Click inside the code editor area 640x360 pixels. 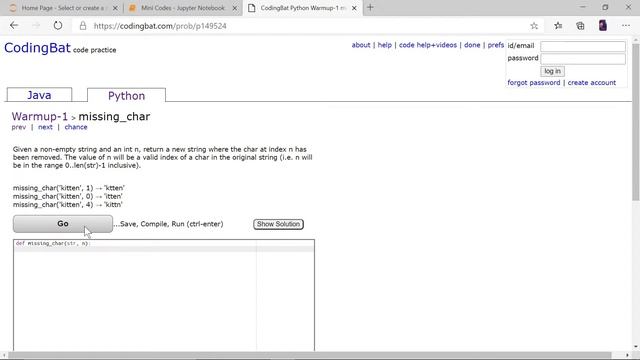pos(164,296)
